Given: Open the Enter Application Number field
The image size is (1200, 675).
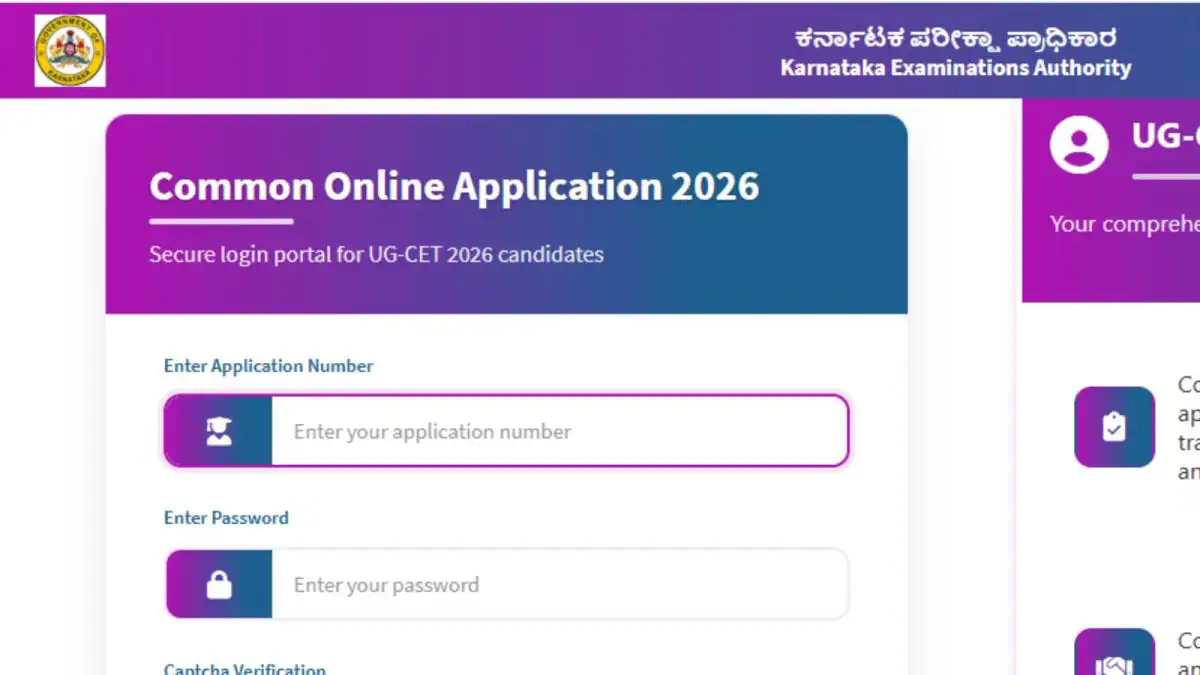Looking at the screenshot, I should [560, 431].
